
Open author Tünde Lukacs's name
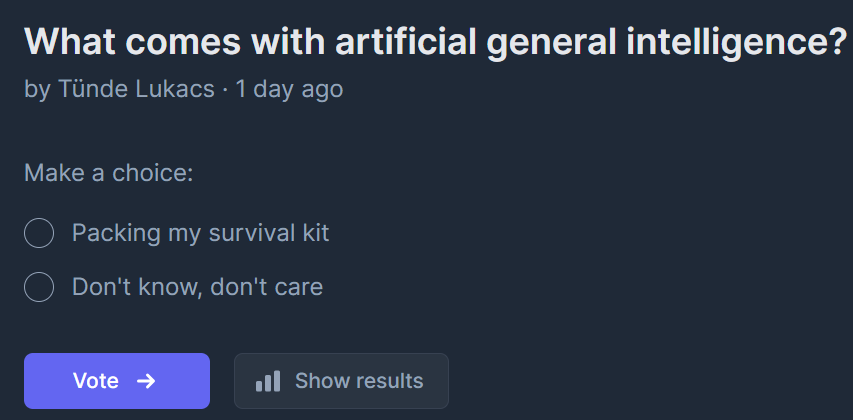135,89
